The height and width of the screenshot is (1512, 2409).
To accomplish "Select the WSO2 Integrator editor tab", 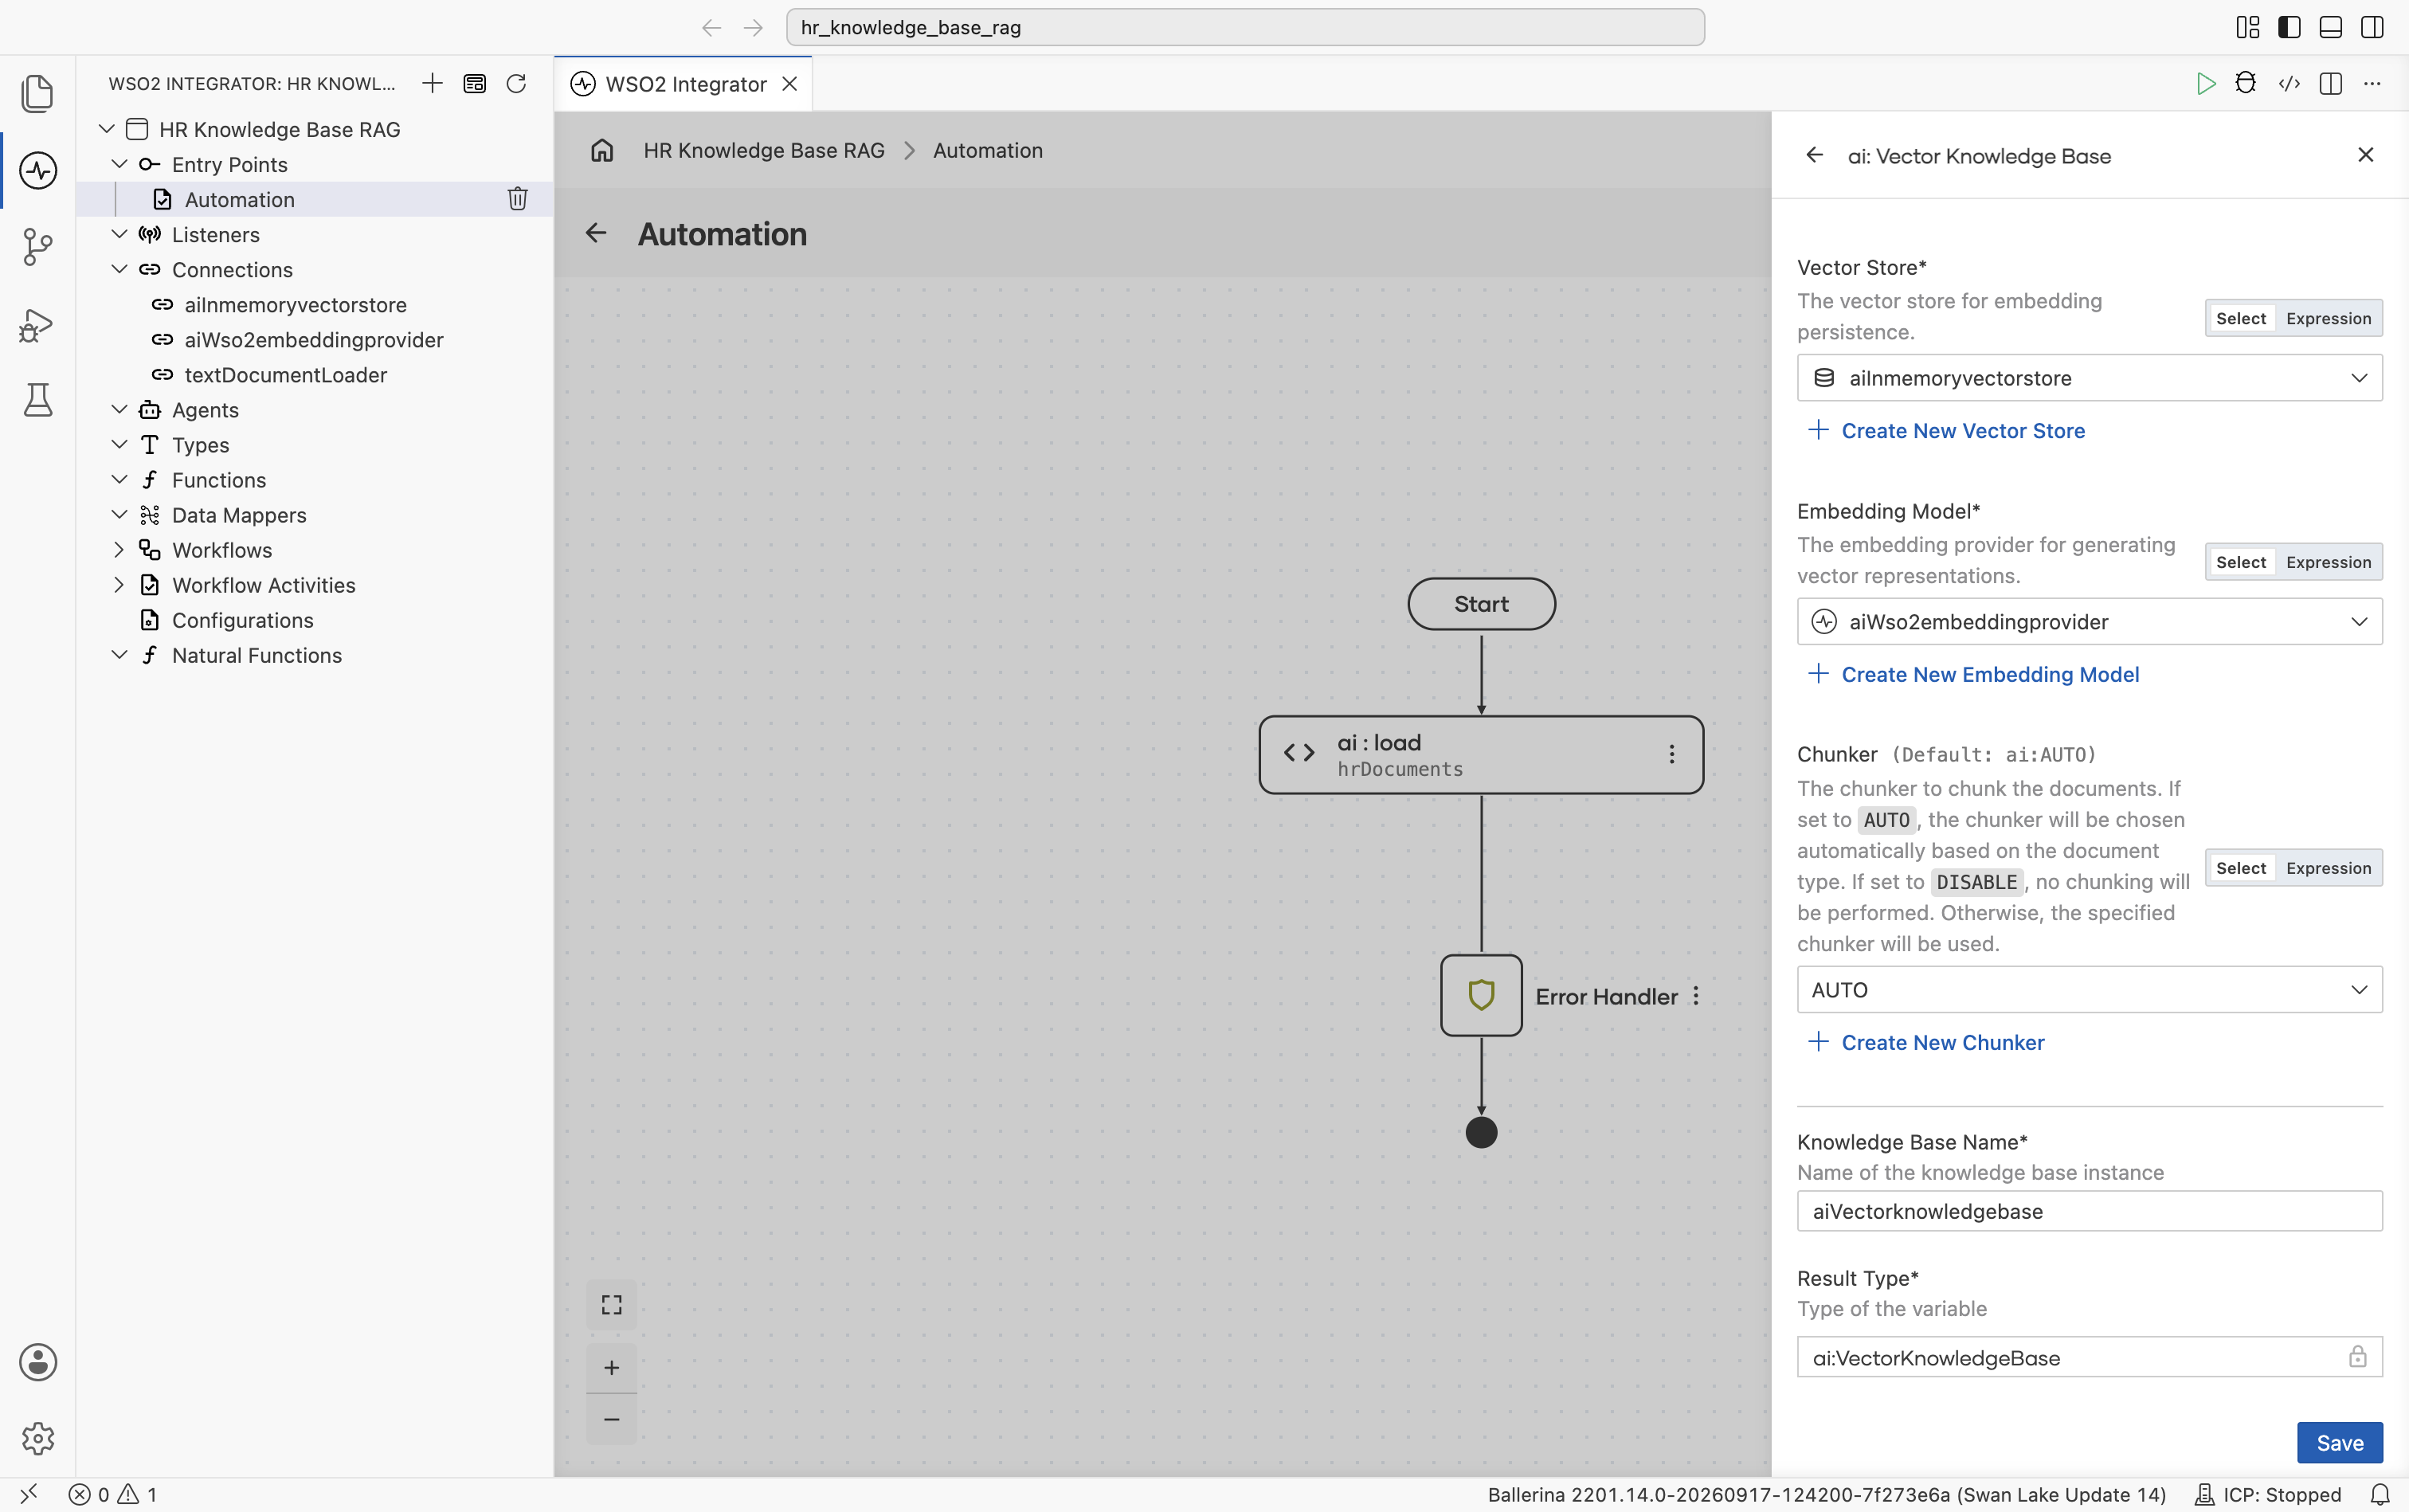I will [683, 84].
